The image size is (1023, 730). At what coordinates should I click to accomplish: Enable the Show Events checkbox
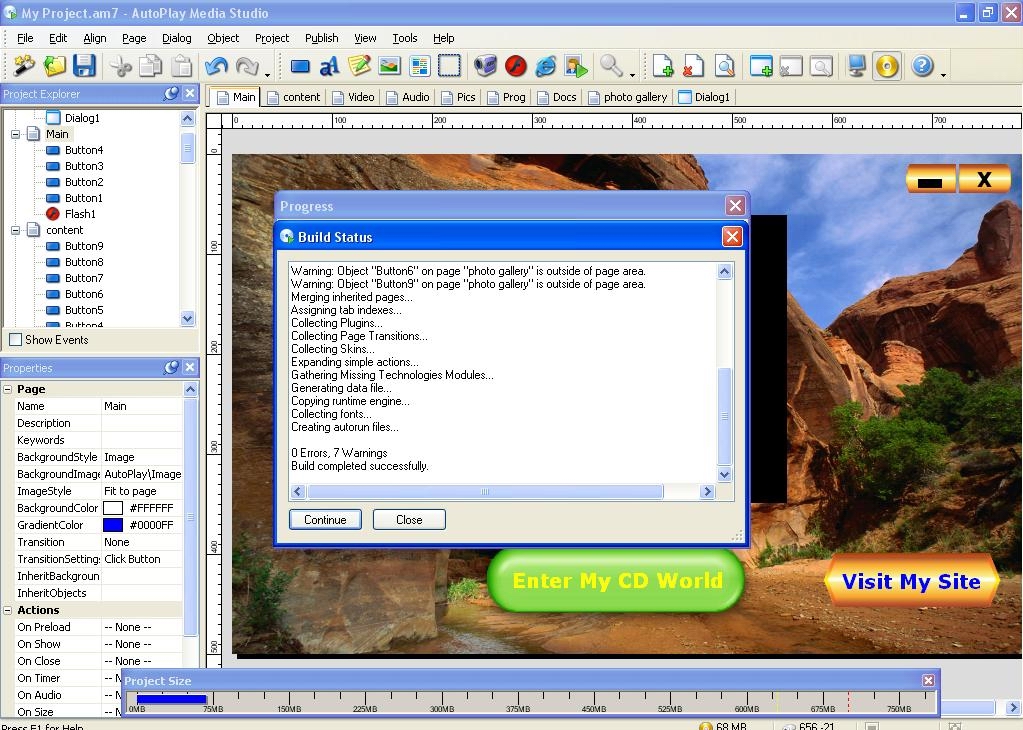[x=16, y=340]
